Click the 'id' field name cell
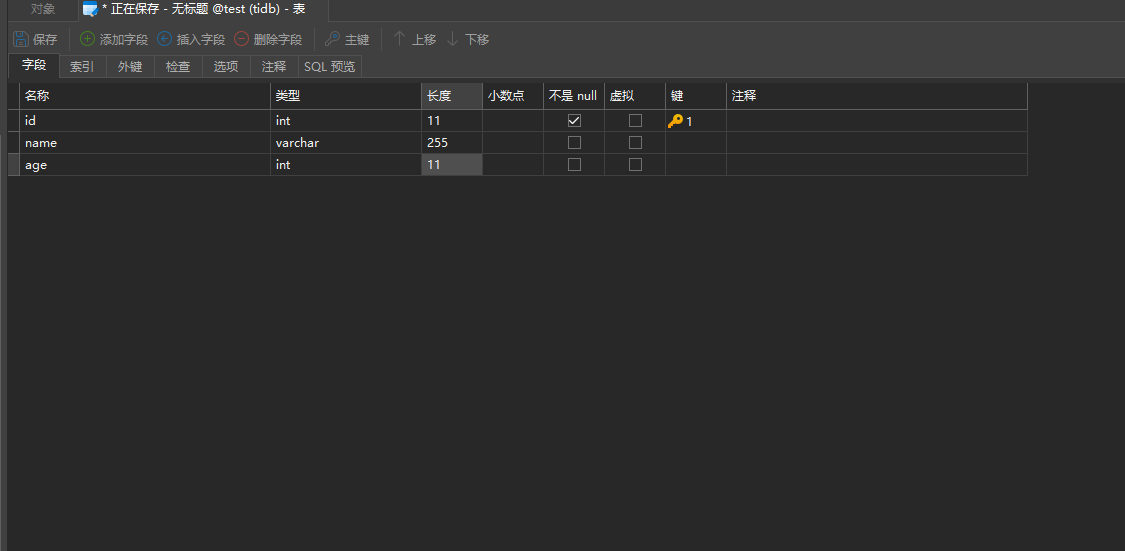 145,121
